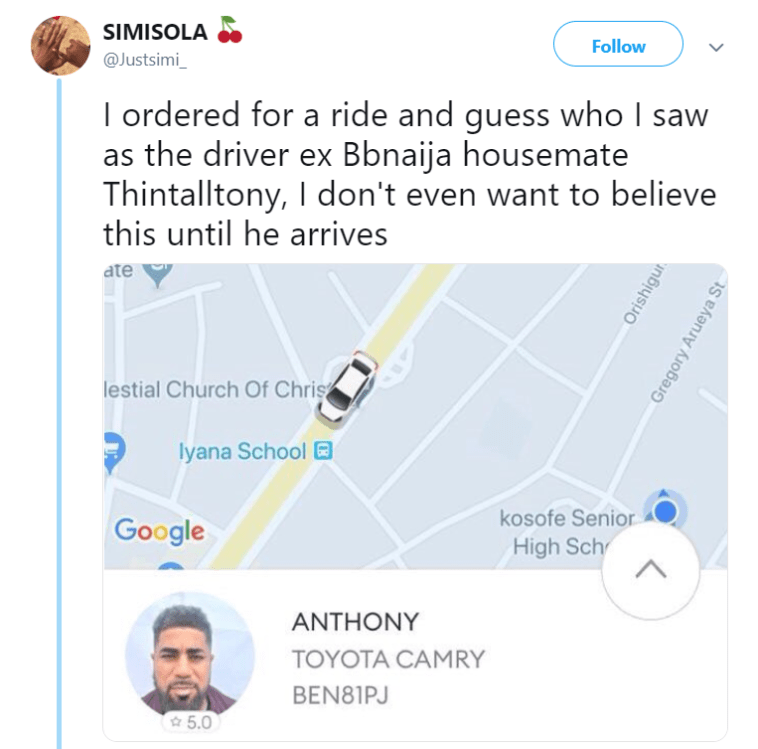Select the Iyana School map label
Viewport: 758px width, 749px height.
(x=241, y=451)
